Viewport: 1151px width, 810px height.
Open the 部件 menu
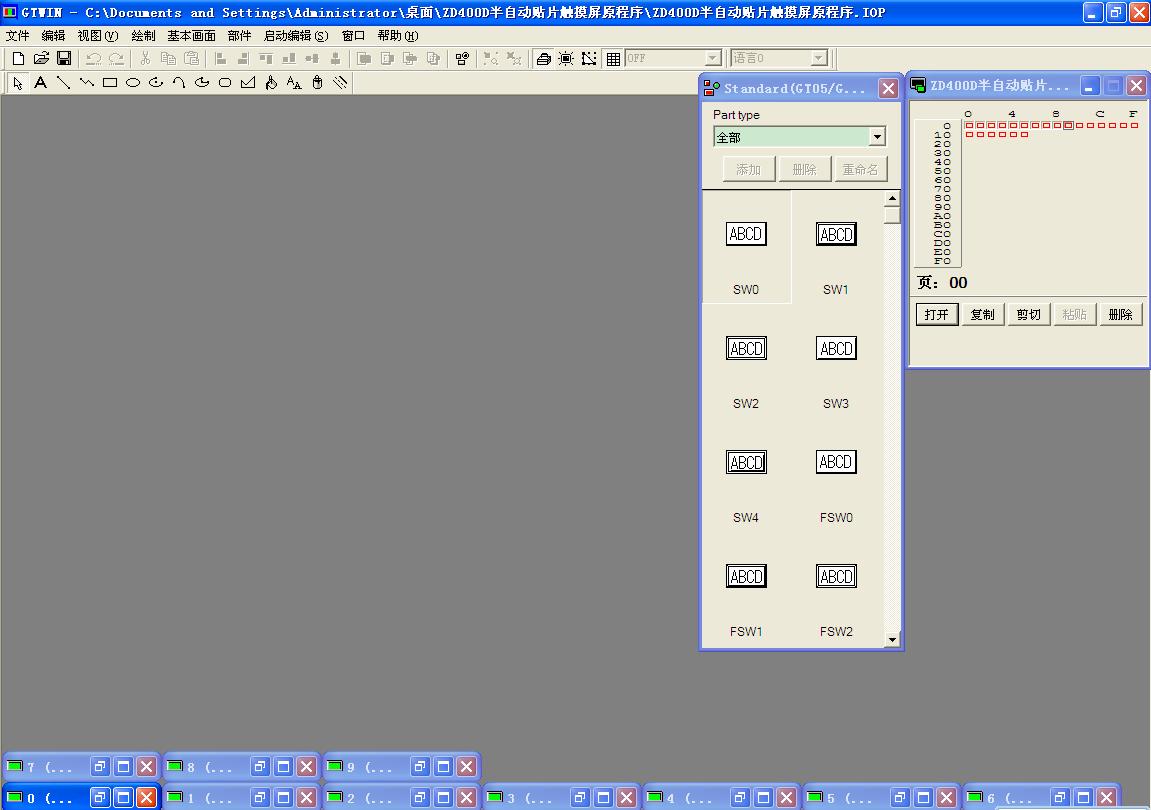[239, 36]
